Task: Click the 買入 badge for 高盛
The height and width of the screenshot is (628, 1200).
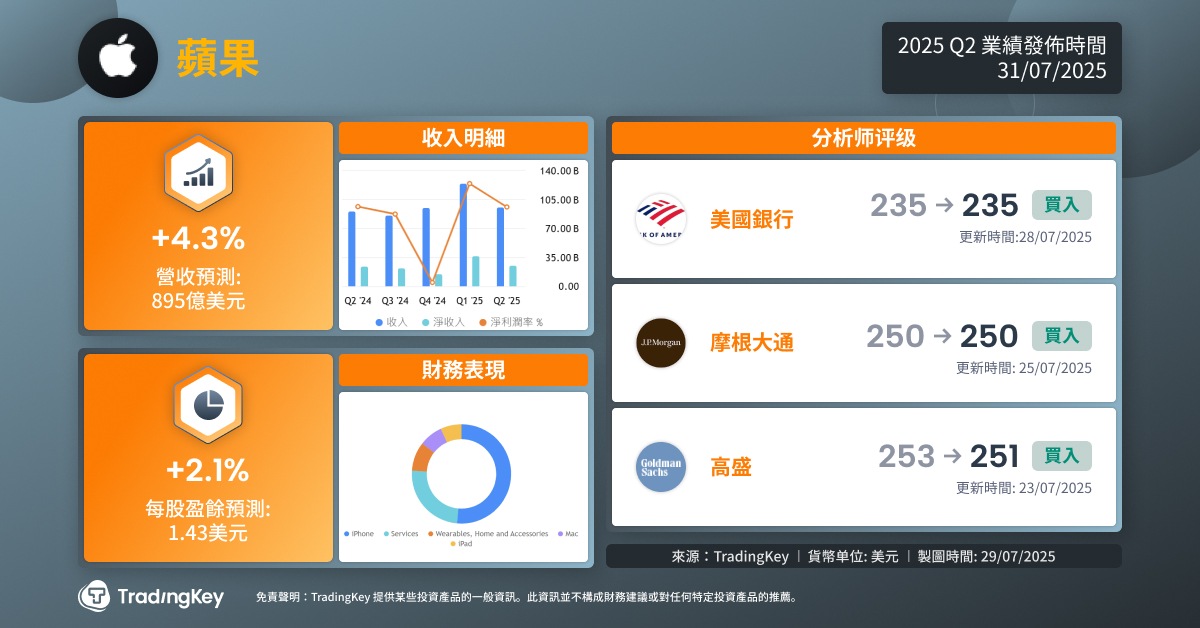Action: click(1062, 456)
